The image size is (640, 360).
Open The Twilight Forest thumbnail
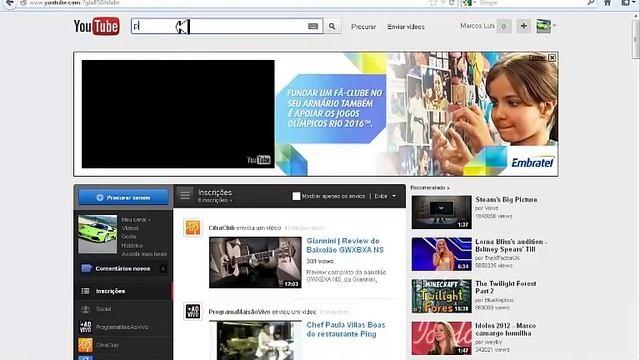(441, 296)
